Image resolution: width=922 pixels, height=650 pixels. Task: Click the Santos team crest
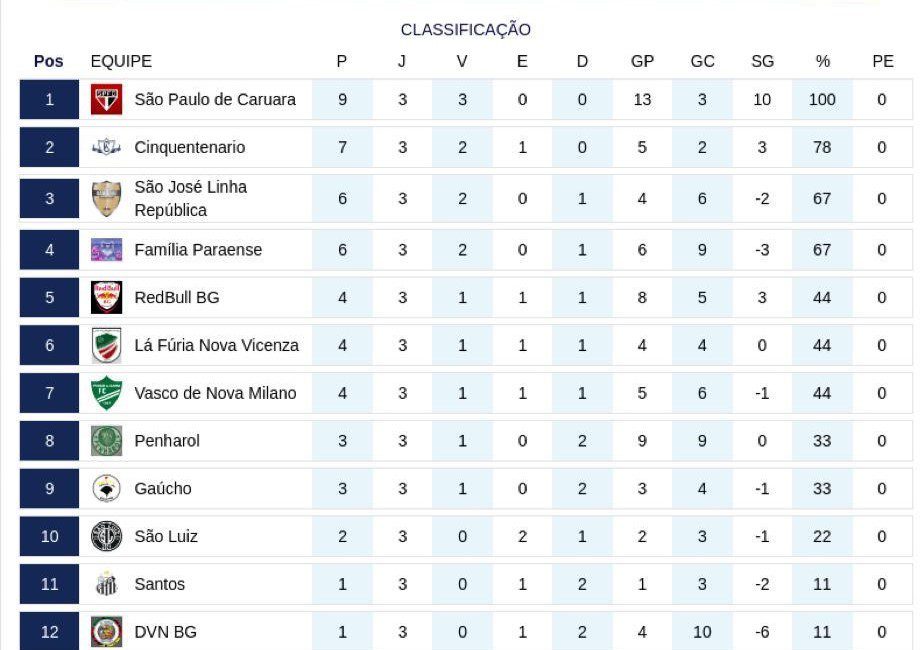pyautogui.click(x=106, y=584)
